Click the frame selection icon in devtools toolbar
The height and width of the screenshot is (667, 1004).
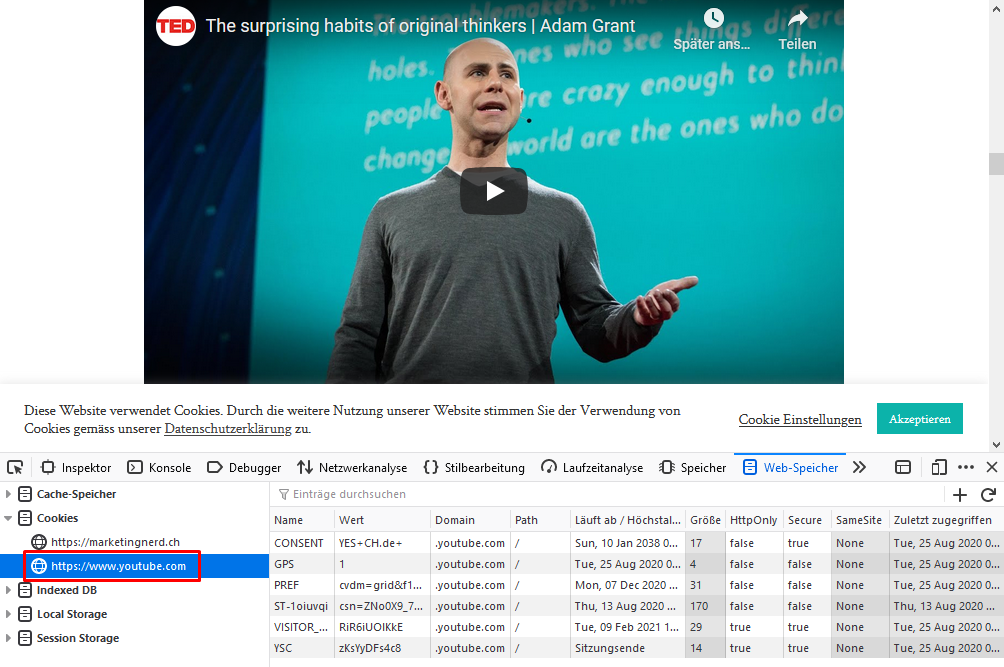coord(903,467)
